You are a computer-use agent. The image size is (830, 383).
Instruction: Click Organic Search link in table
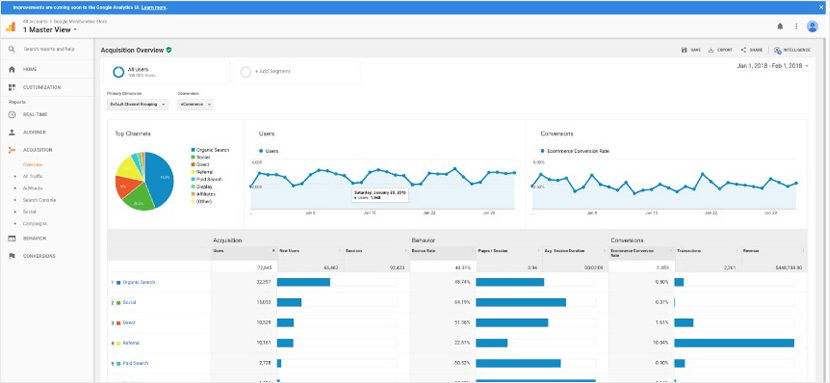coord(139,282)
